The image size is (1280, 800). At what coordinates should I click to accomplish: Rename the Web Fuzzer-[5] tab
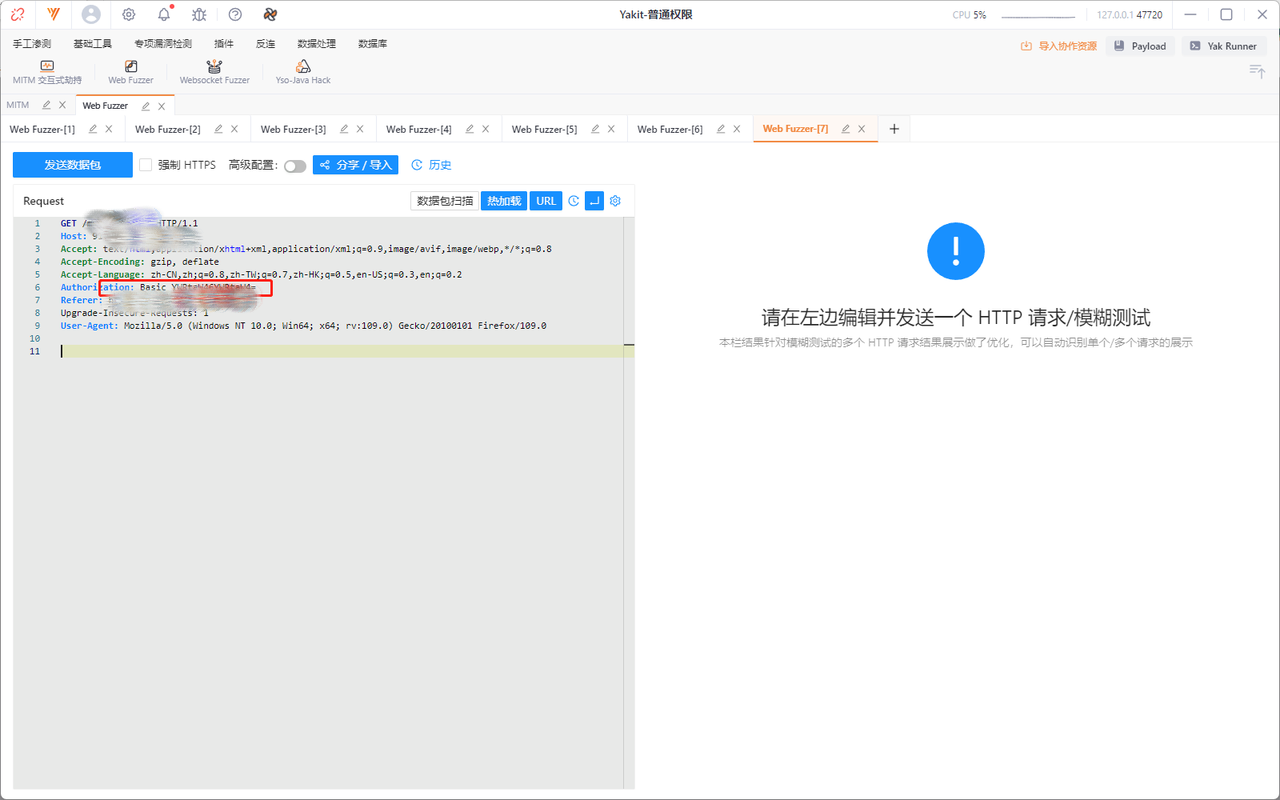[596, 129]
